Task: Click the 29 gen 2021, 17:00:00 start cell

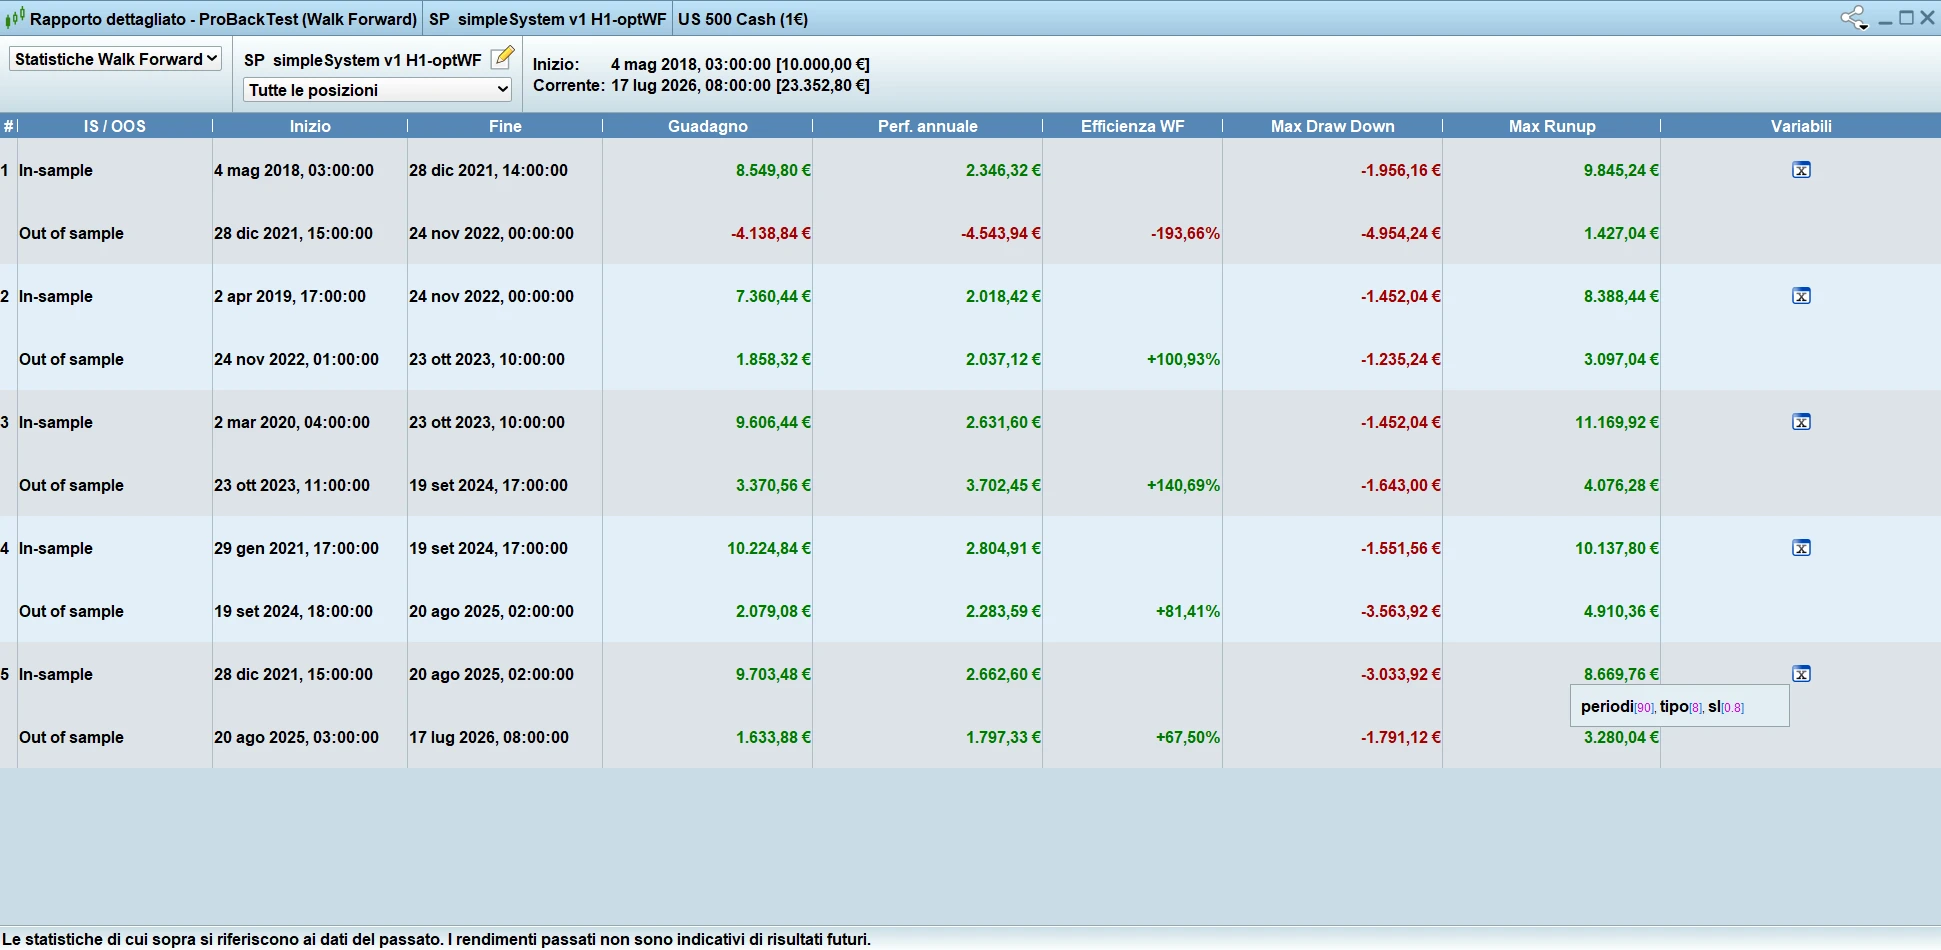Action: (296, 548)
